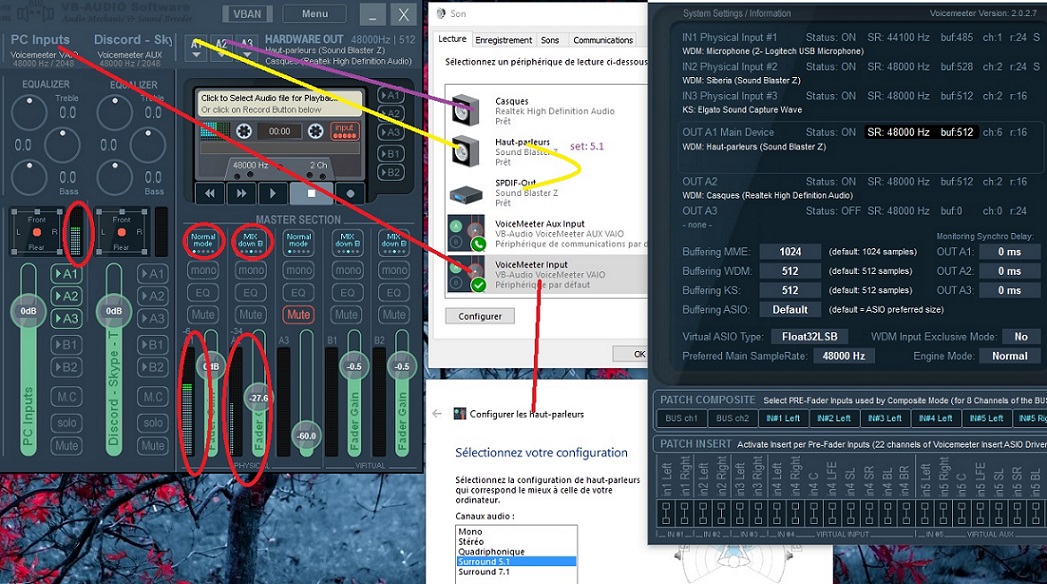Open the Buffering WDM 512 value selector
Screen dimensions: 1047x584
[x=790, y=271]
